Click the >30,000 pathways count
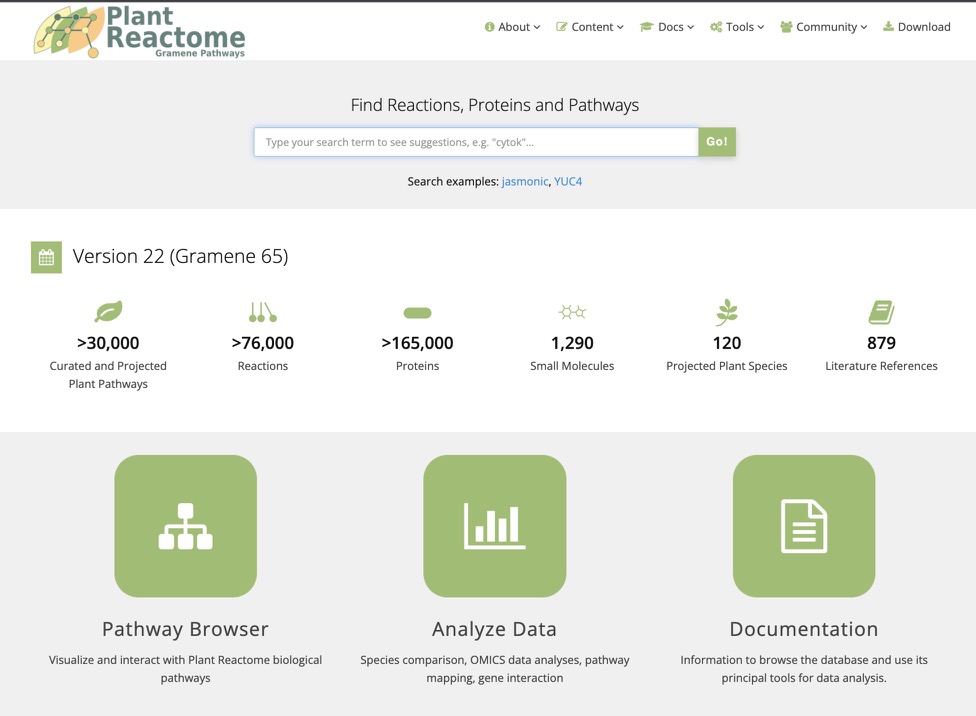 pyautogui.click(x=108, y=343)
